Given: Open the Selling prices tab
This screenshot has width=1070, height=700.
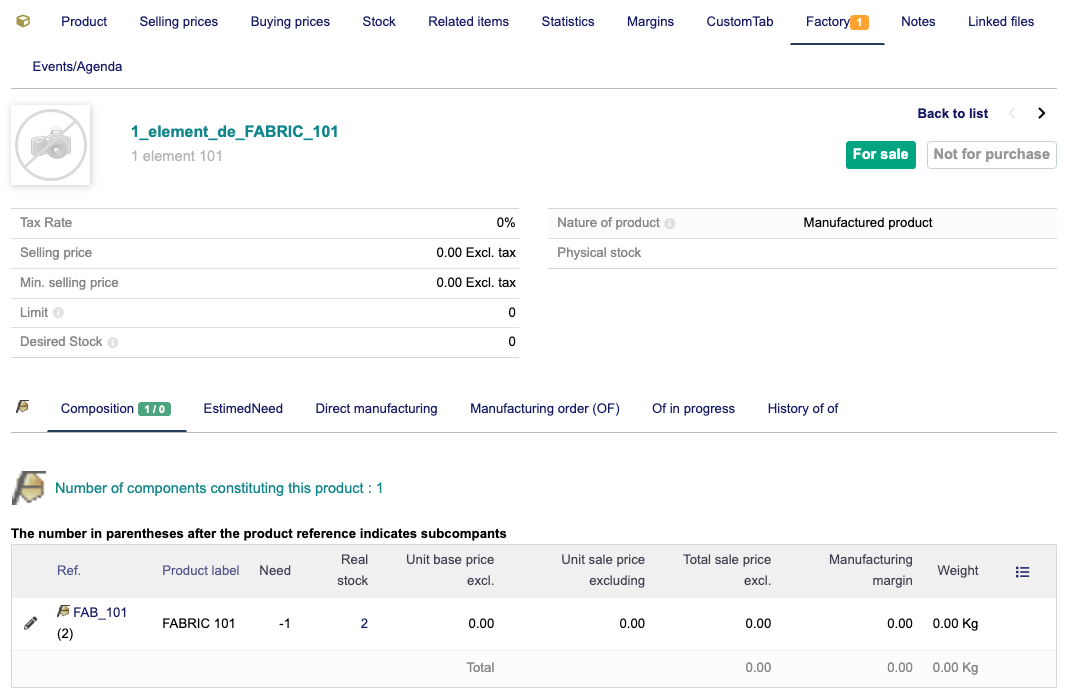Looking at the screenshot, I should pyautogui.click(x=178, y=21).
